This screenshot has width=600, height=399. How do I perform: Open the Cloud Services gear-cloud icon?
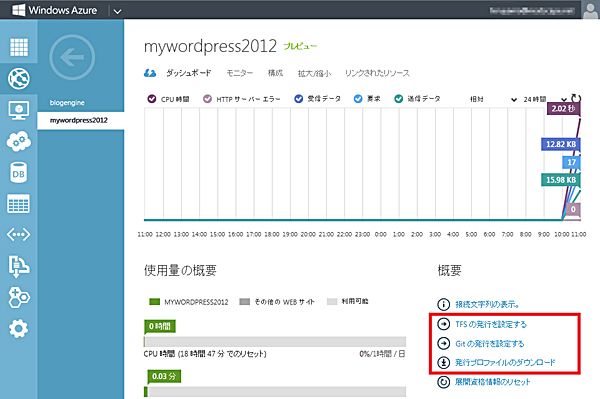(x=19, y=141)
